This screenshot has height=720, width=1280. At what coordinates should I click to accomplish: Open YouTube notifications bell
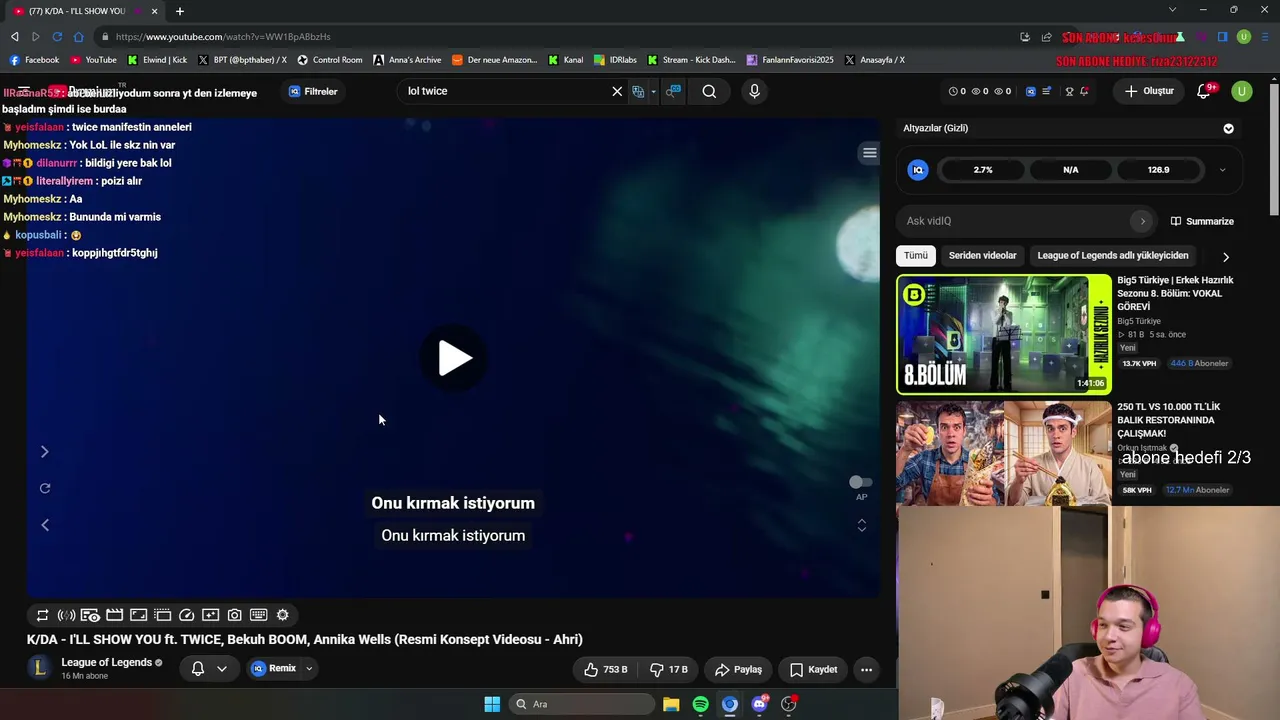[x=1204, y=91]
